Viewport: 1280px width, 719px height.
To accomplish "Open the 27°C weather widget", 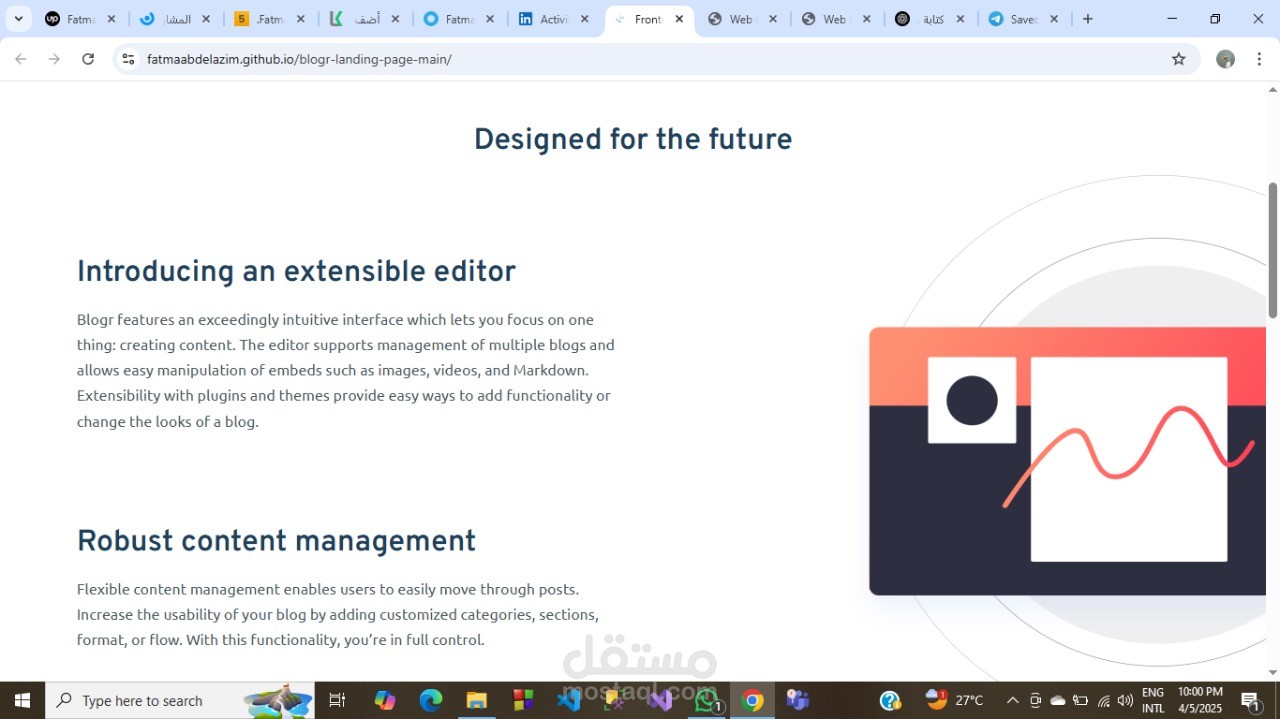I will 955,700.
